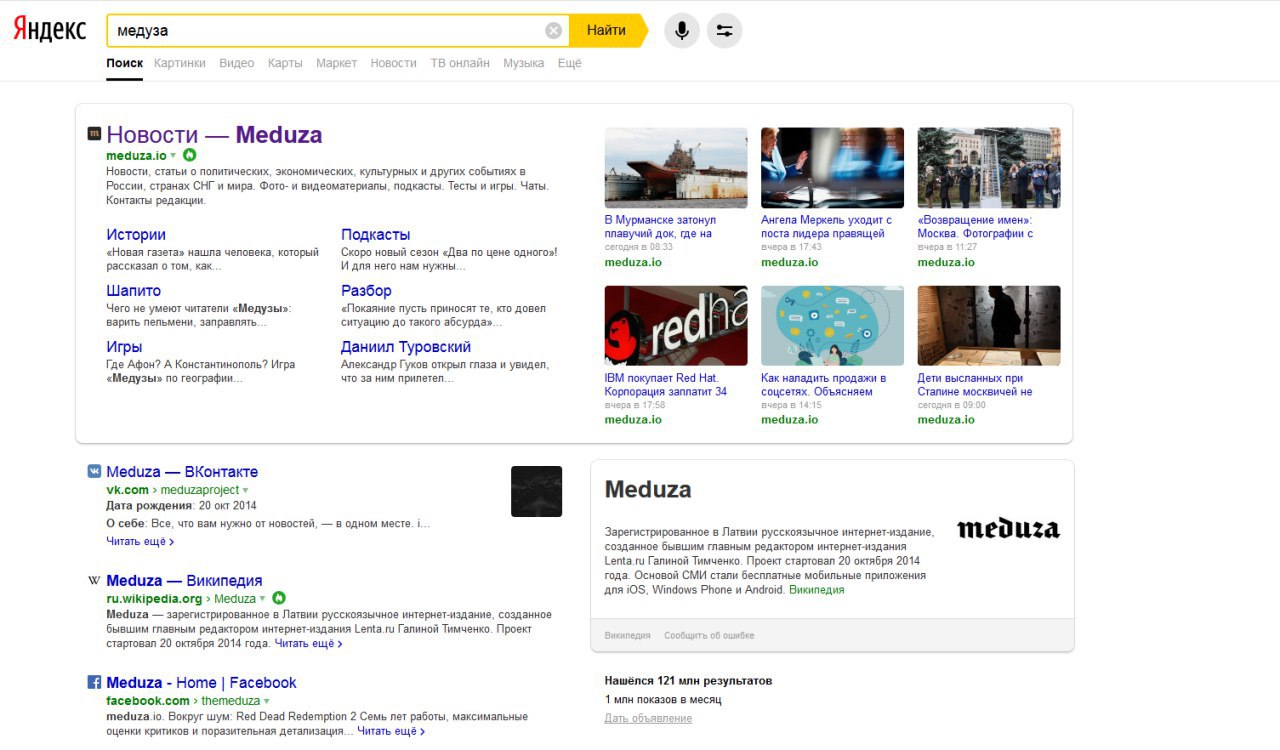Open the social networks sales article thumbnail
1280x750 pixels.
click(832, 326)
